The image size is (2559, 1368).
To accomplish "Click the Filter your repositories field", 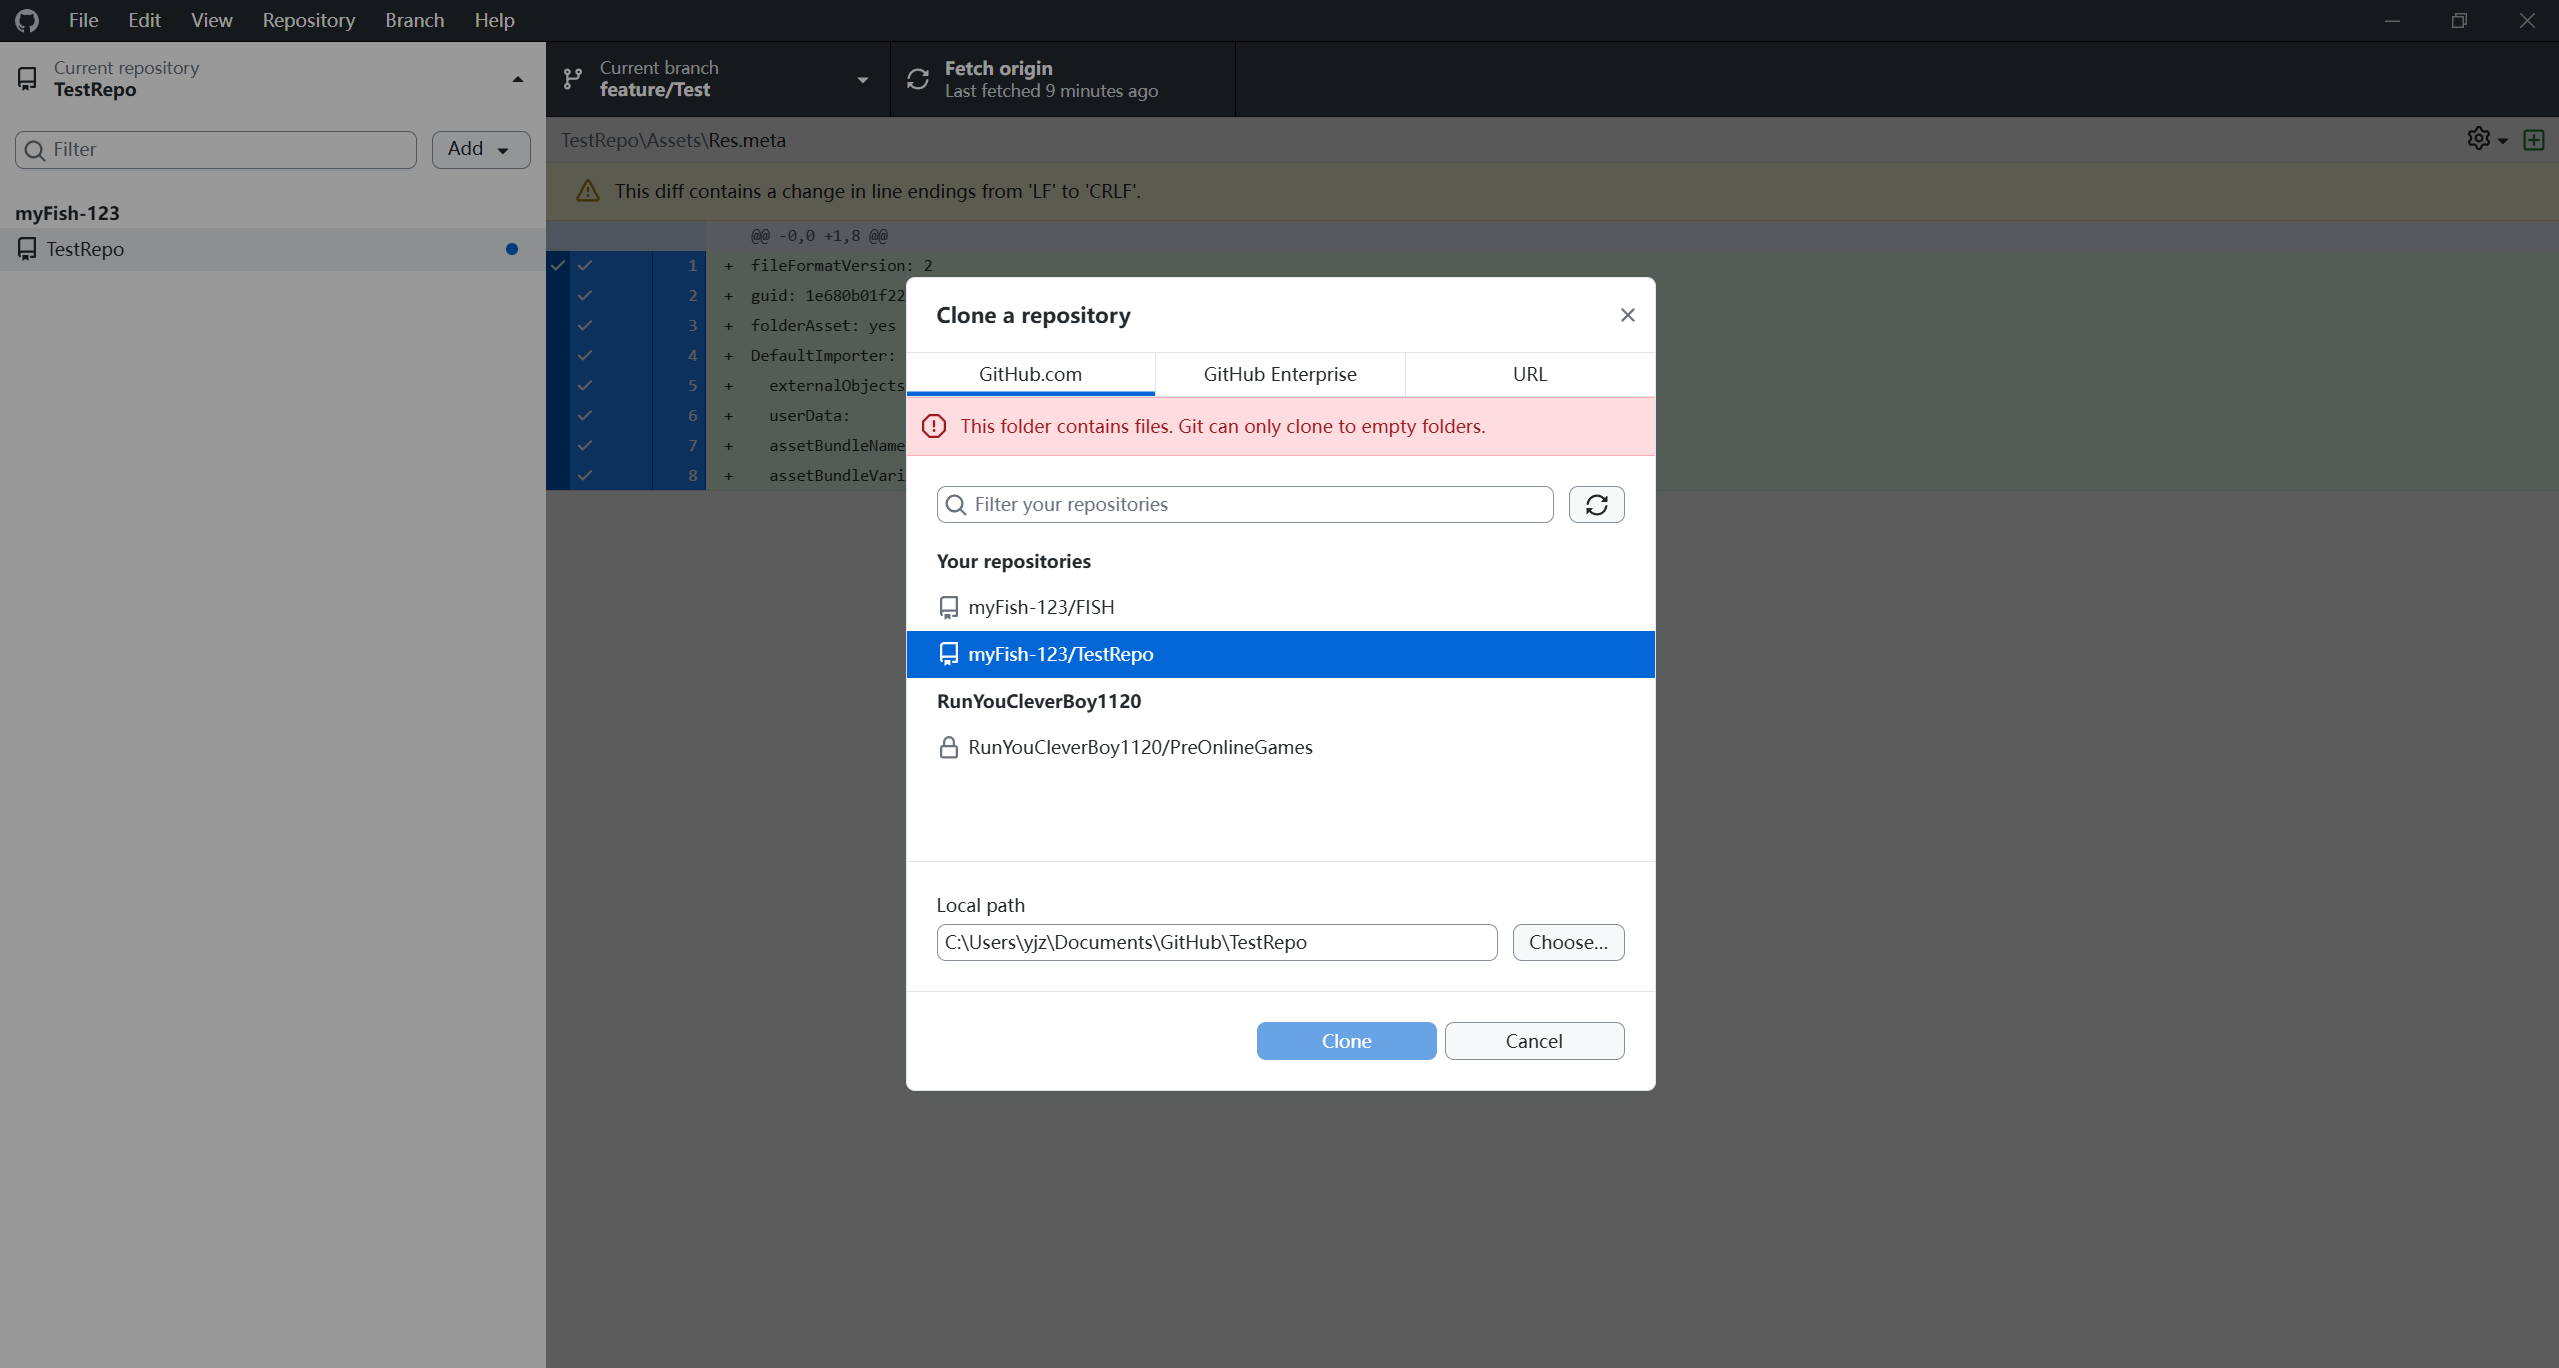I will coord(1245,505).
